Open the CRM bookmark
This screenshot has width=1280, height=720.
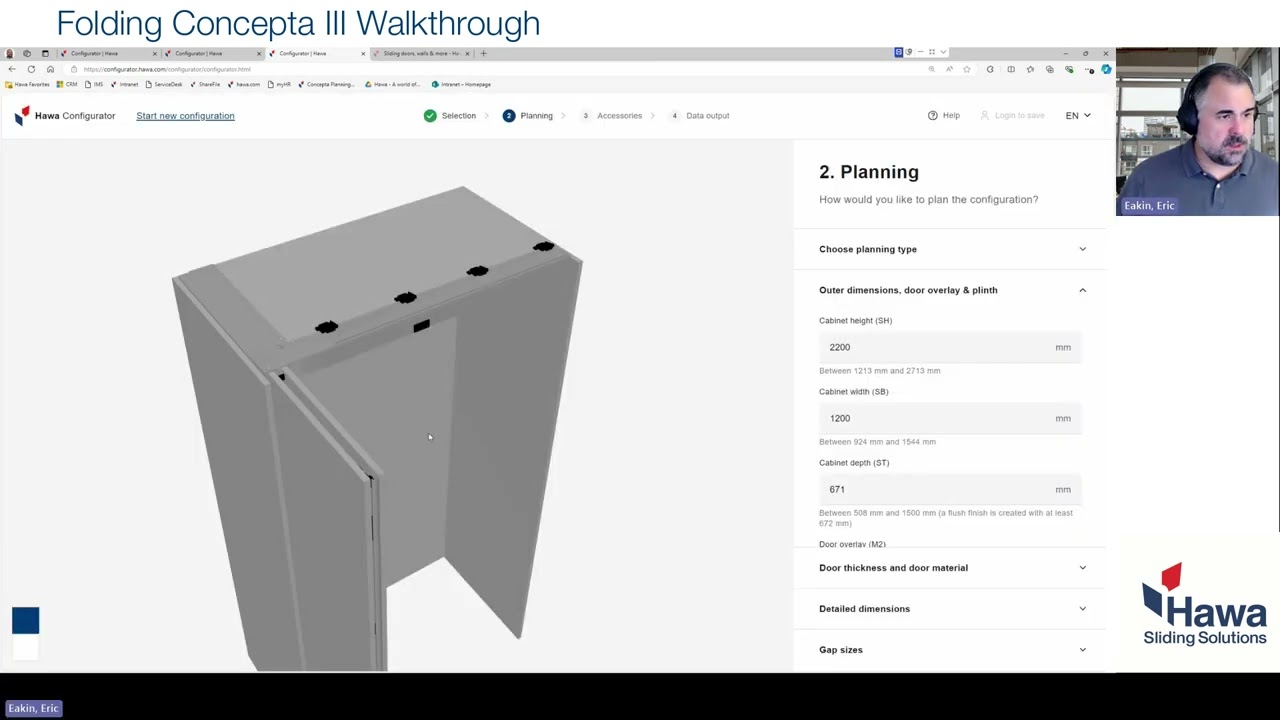67,84
